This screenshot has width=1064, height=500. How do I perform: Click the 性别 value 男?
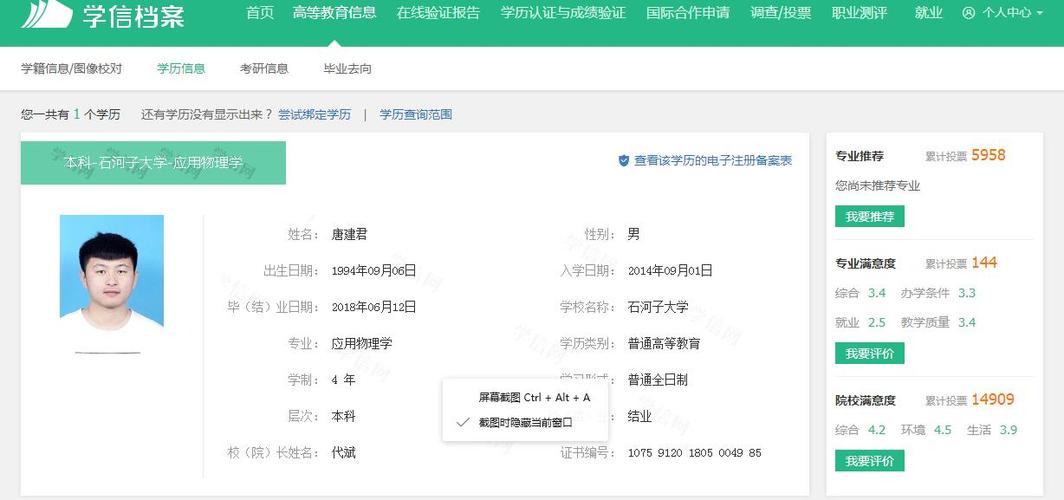634,235
